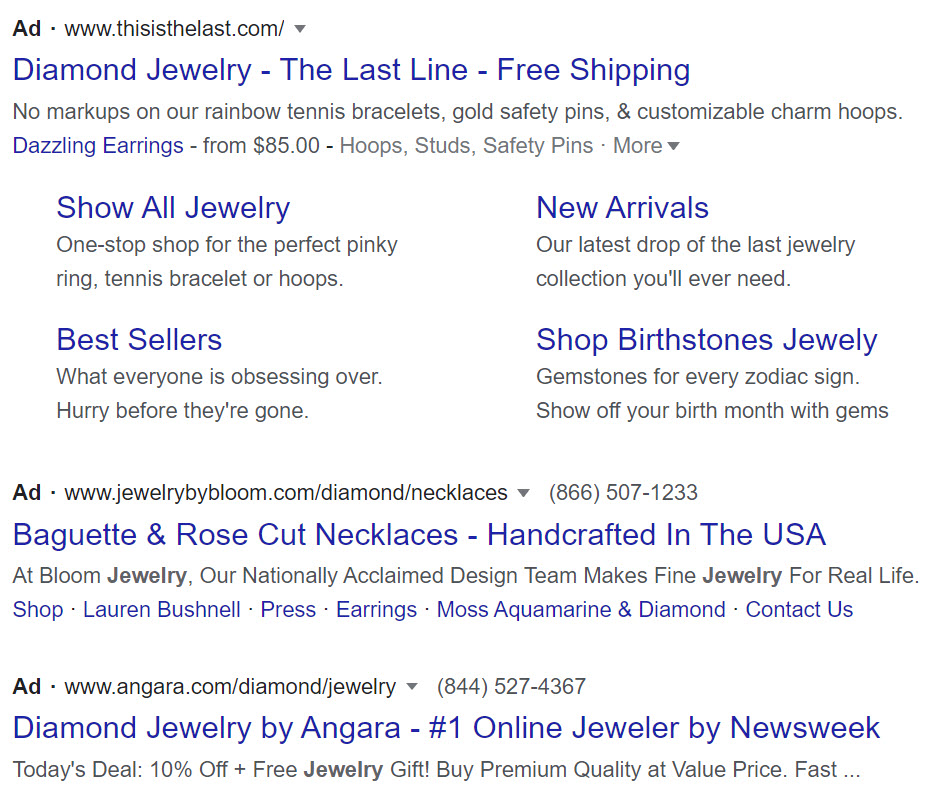Click dropdown arrow beside jewelrybybloom.com URL
Screen dimensions: 936x809
click(523, 493)
